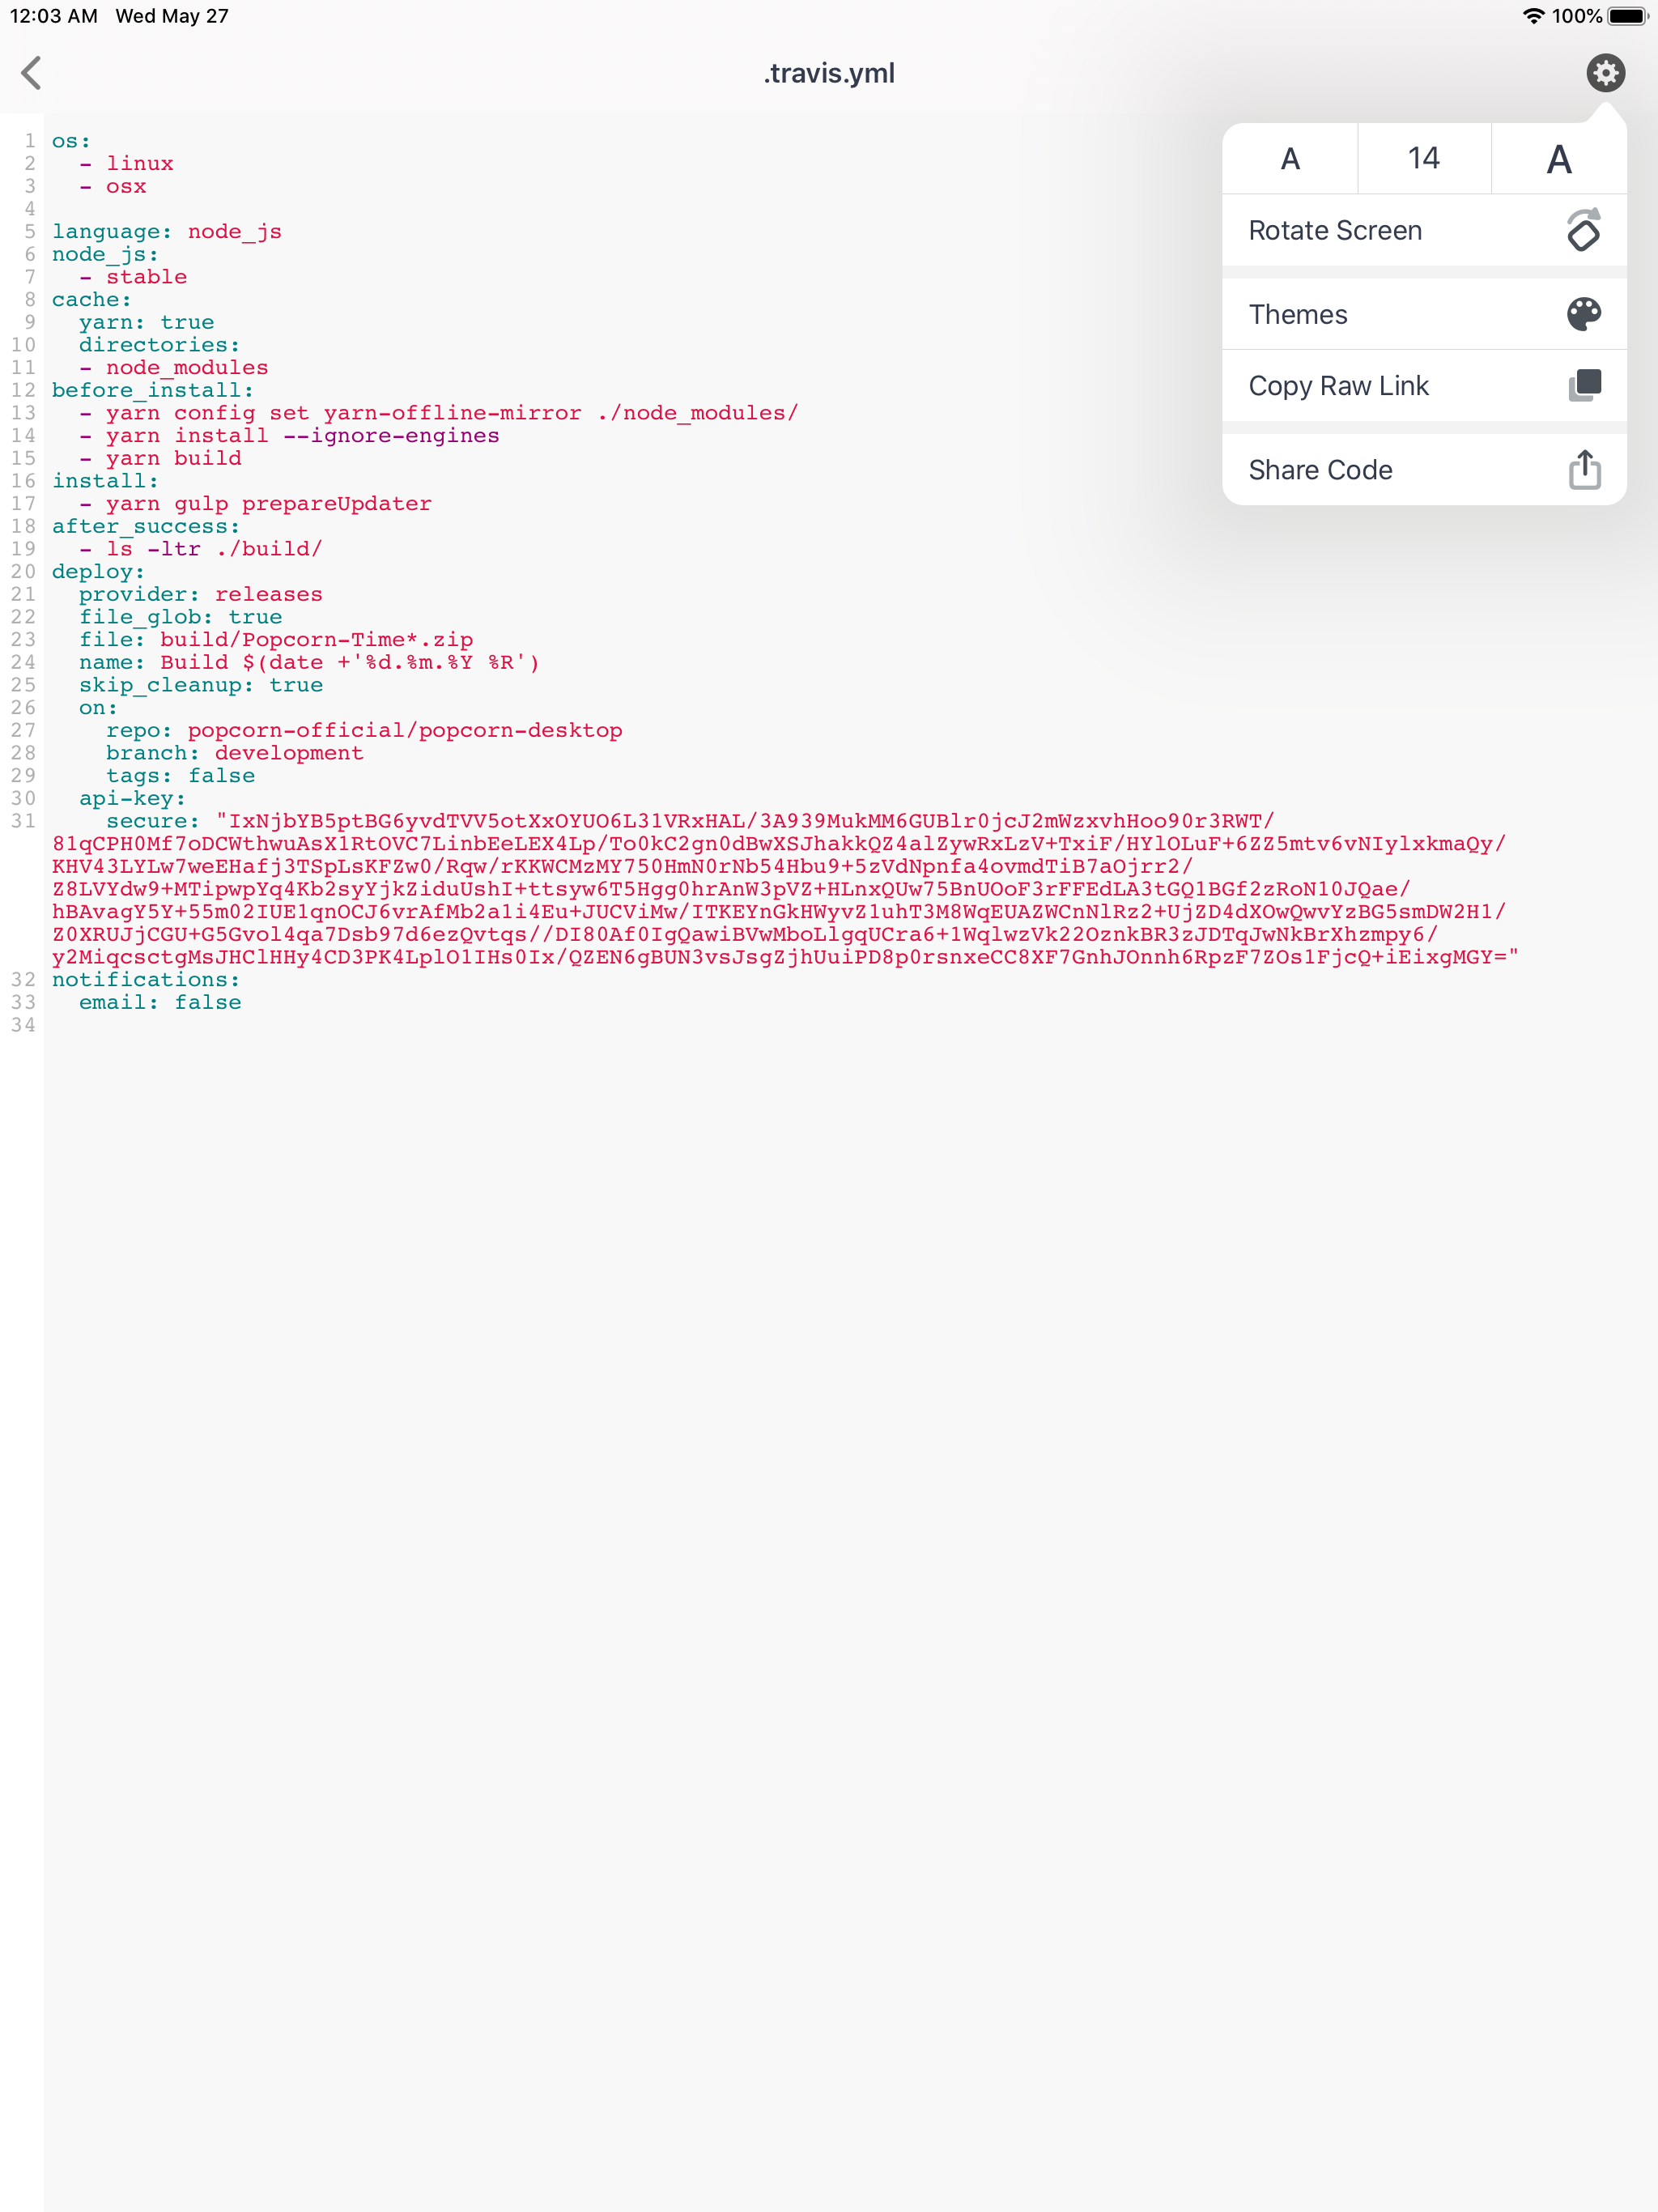Tap the battery icon in status bar
The width and height of the screenshot is (1658, 2212).
1630,15
